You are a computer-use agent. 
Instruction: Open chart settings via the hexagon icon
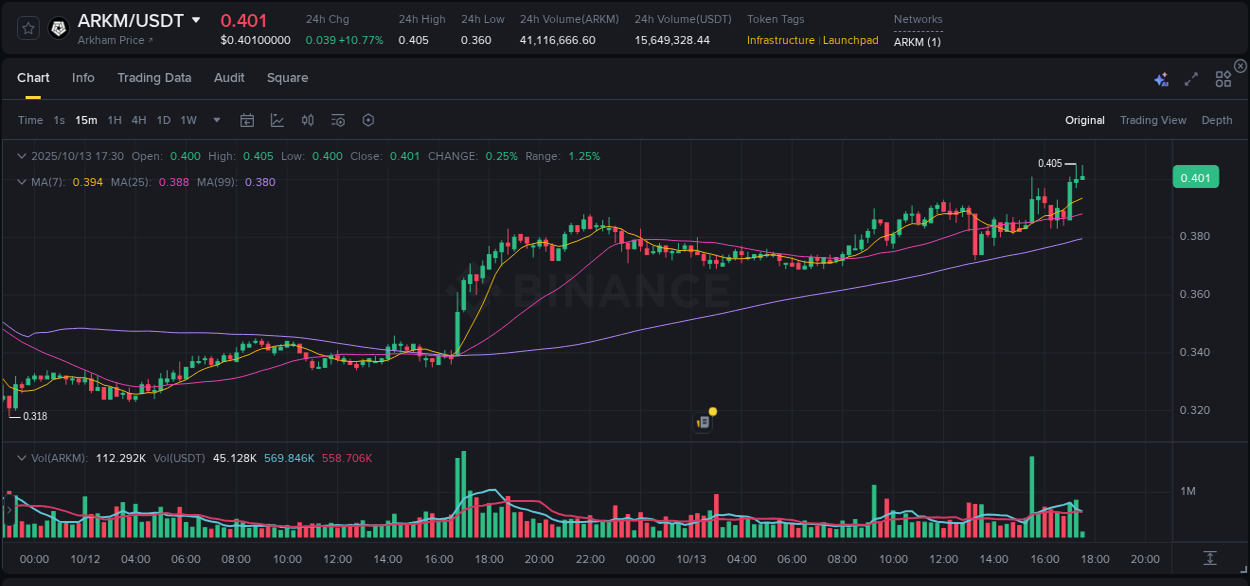(x=368, y=120)
